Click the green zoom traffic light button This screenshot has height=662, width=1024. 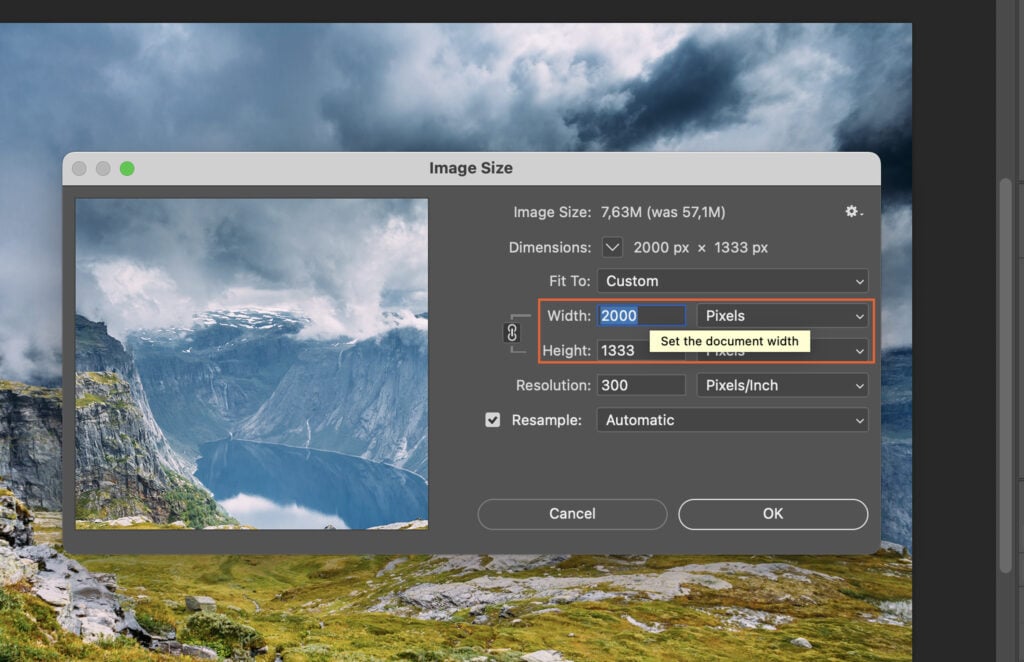pyautogui.click(x=127, y=168)
